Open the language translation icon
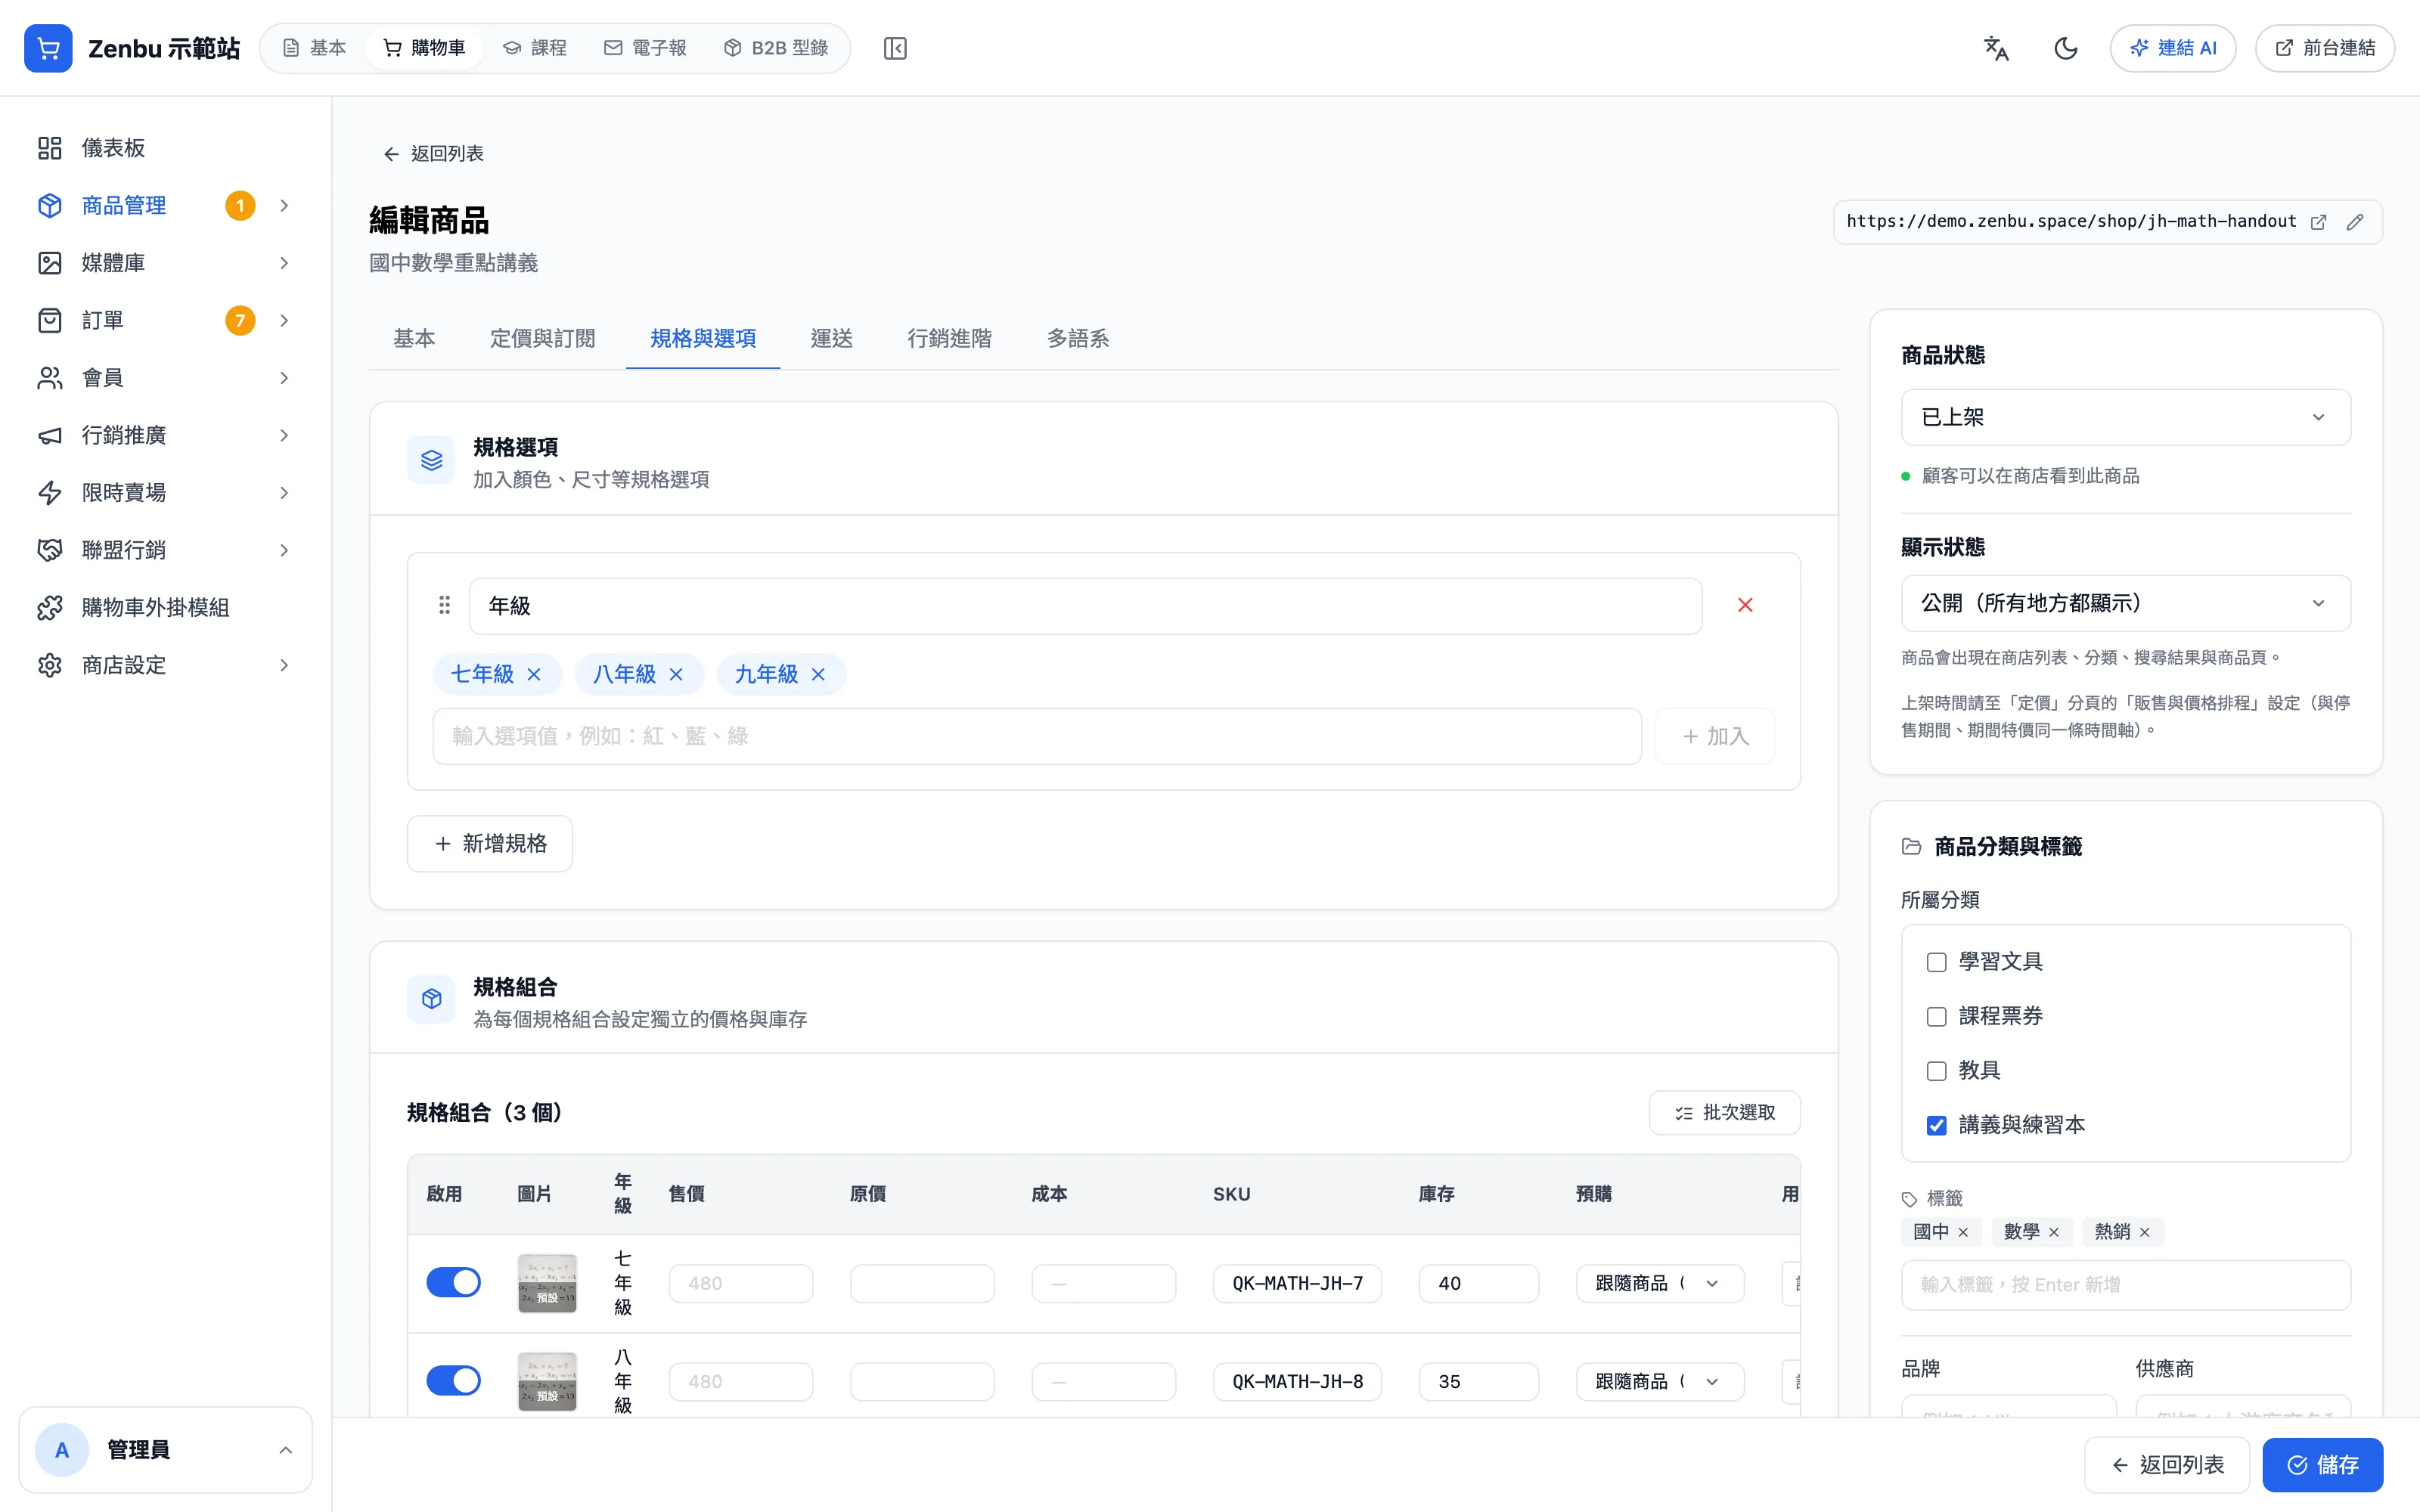Screen dimensions: 2420x1512 pyautogui.click(x=1996, y=48)
